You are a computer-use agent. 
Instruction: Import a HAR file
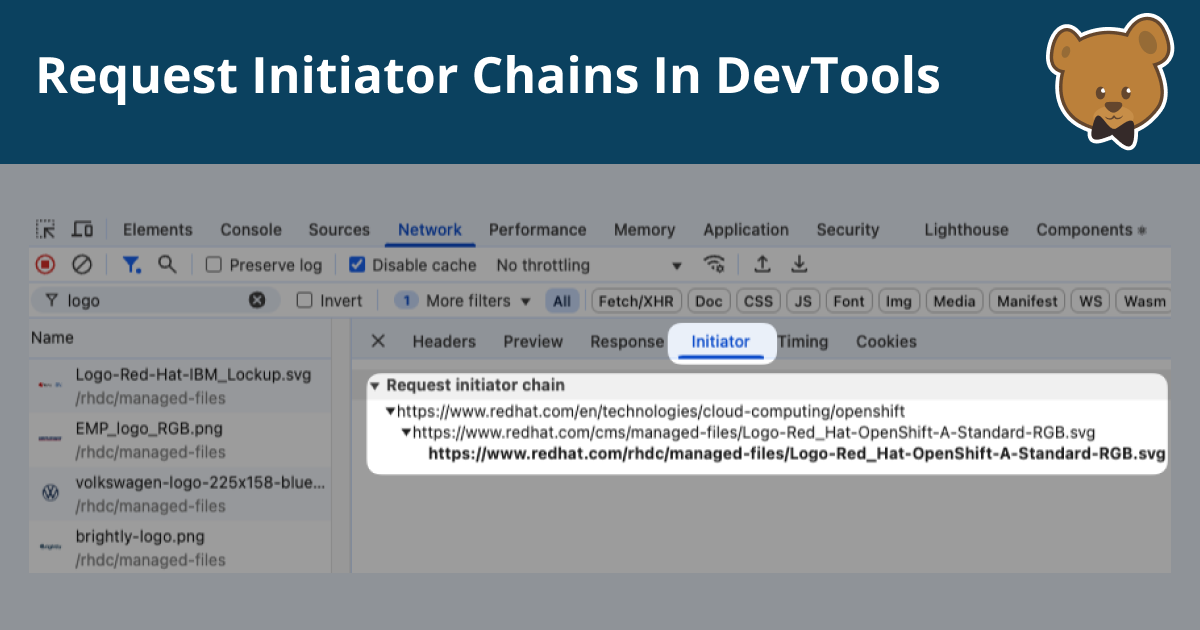[x=761, y=264]
